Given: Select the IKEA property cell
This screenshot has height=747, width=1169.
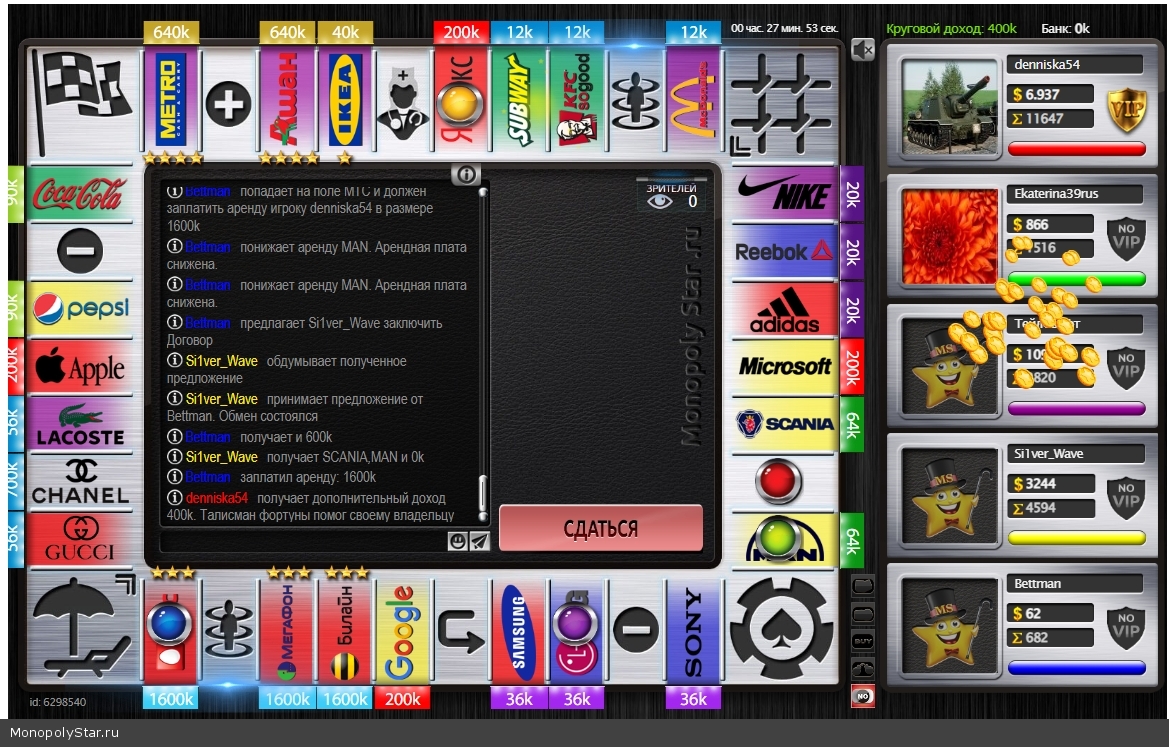Looking at the screenshot, I should point(345,100).
